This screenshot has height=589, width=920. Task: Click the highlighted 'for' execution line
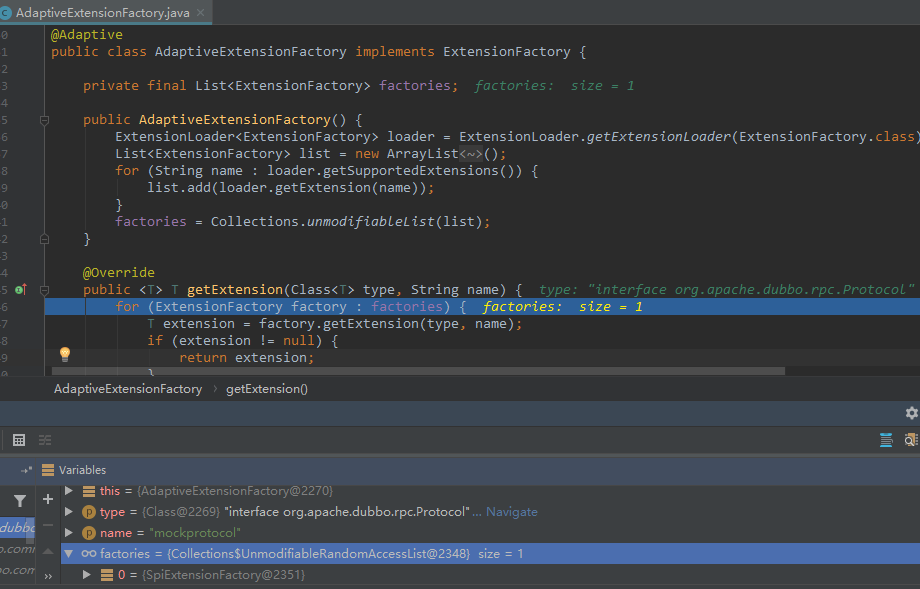[x=482, y=306]
